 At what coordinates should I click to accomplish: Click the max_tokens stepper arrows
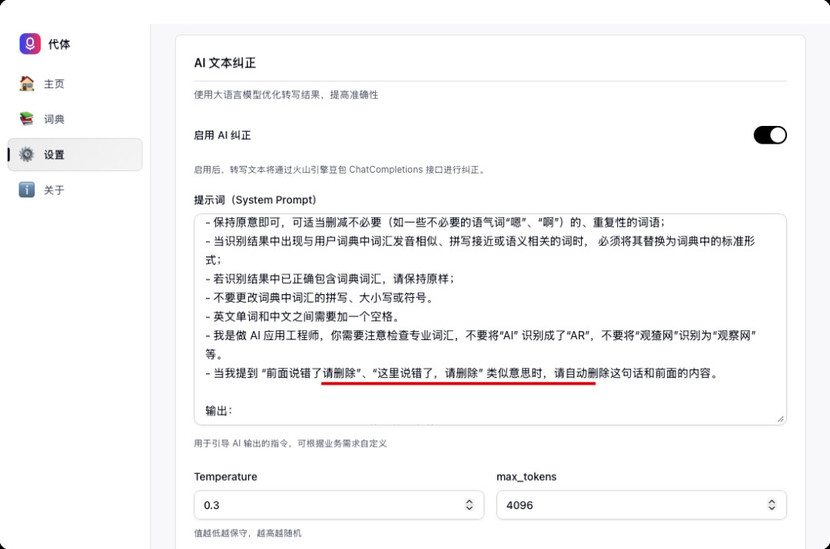pyautogui.click(x=771, y=505)
